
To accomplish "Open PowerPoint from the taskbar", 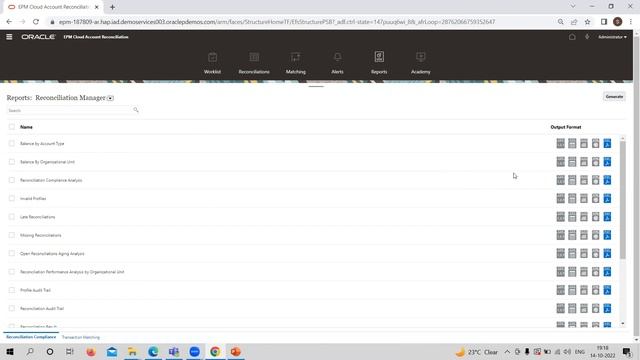I will pos(236,351).
